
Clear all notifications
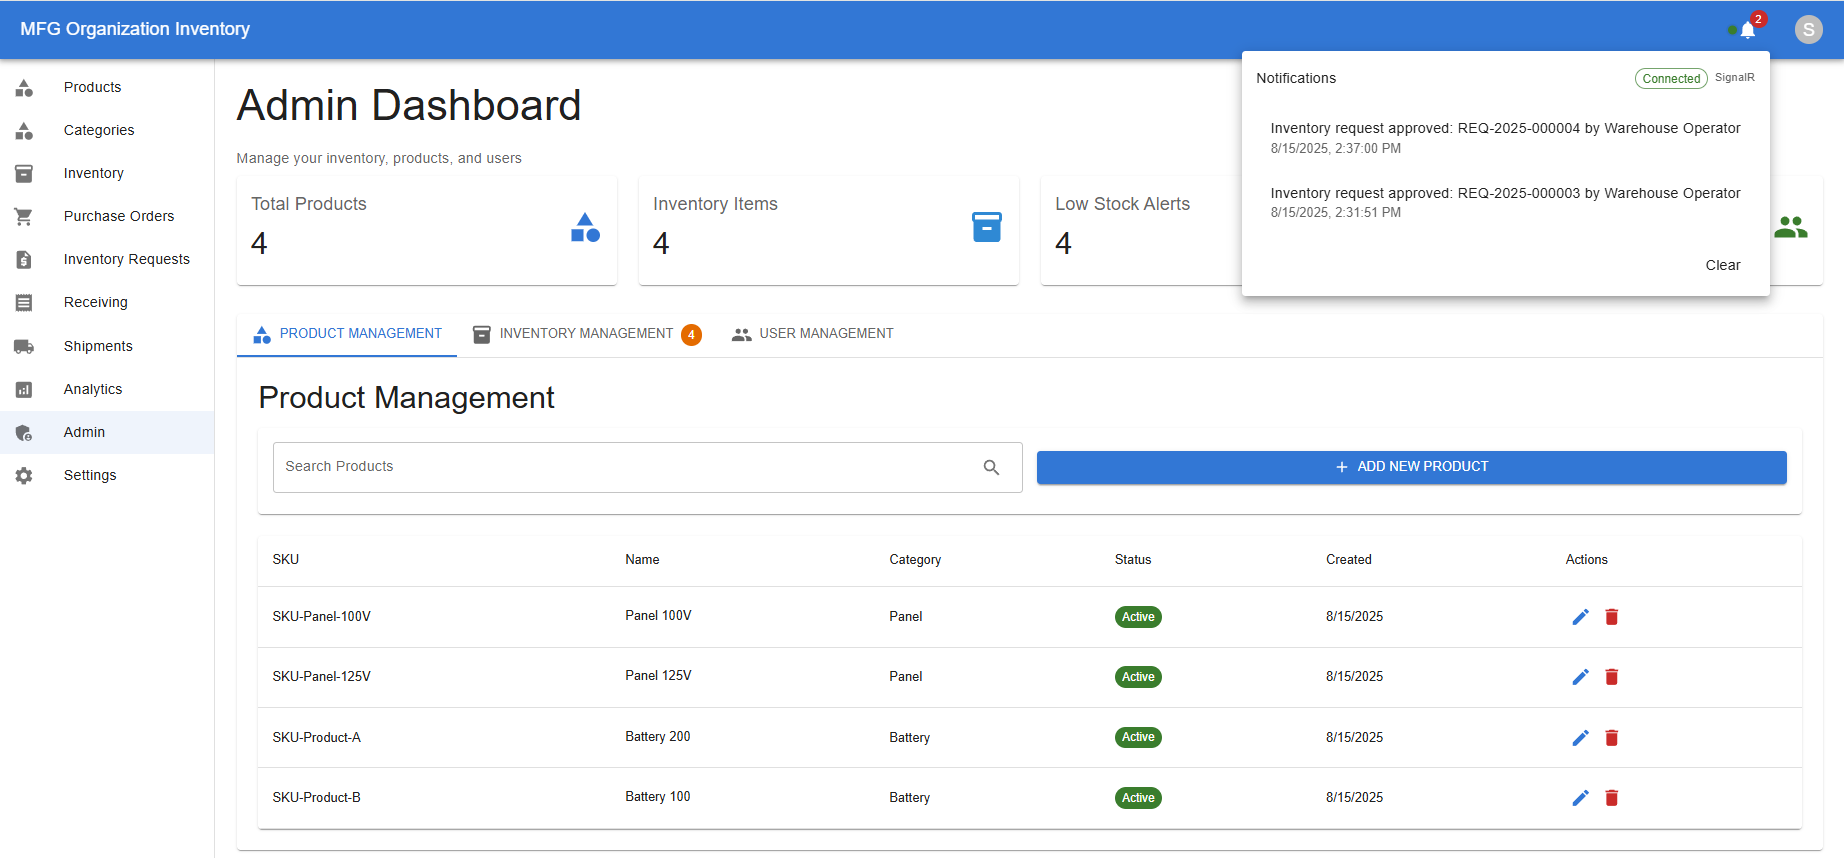pyautogui.click(x=1722, y=265)
